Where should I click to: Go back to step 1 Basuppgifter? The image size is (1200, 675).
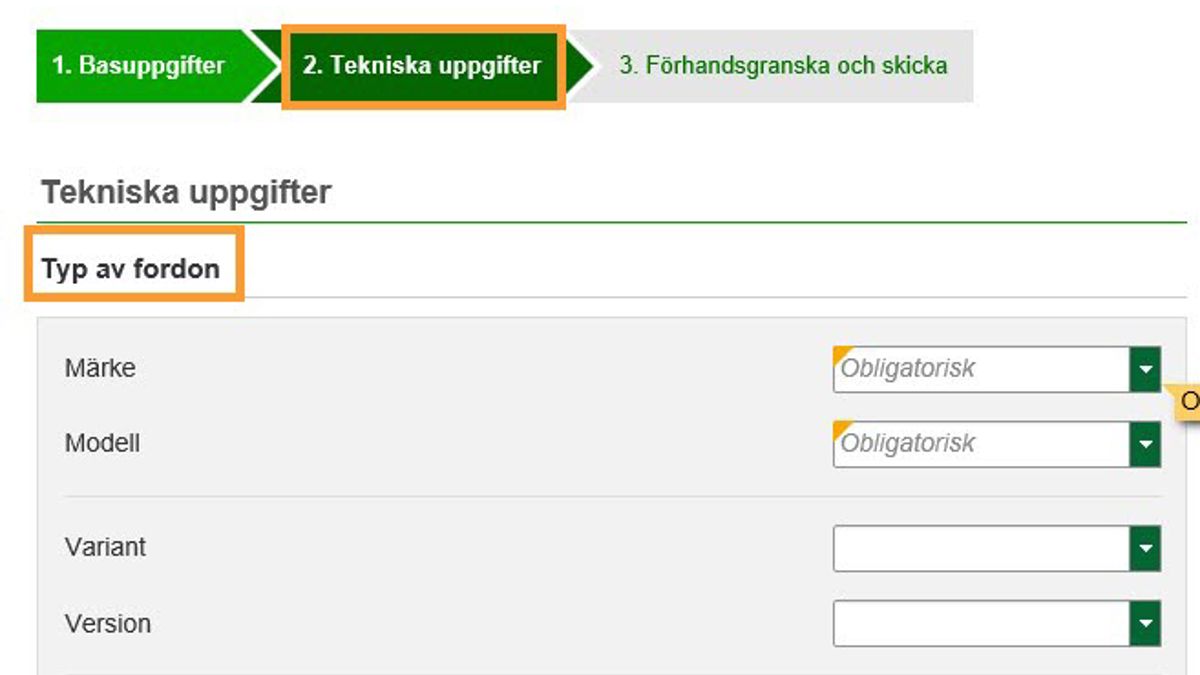click(x=138, y=66)
